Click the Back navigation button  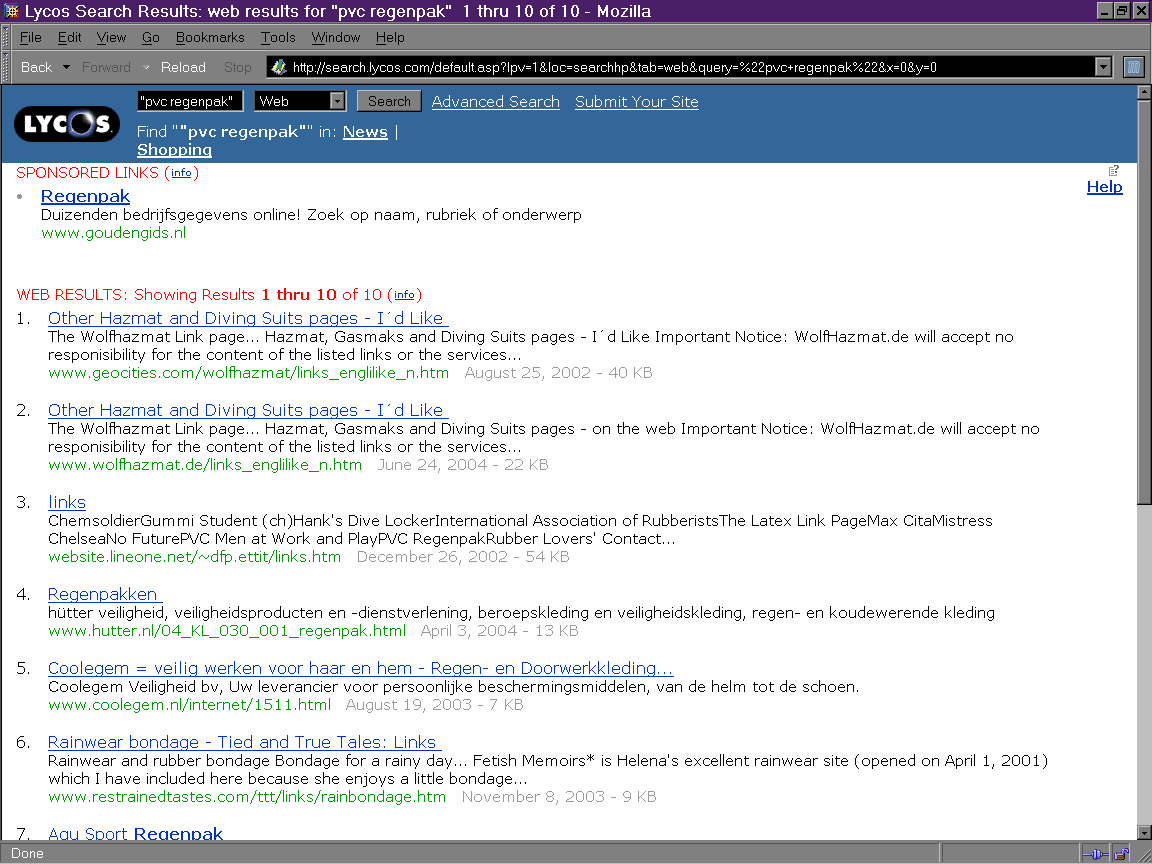36,67
